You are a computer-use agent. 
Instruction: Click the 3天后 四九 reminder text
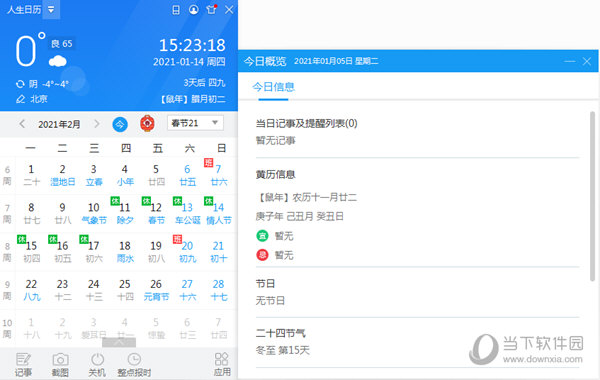click(x=204, y=82)
